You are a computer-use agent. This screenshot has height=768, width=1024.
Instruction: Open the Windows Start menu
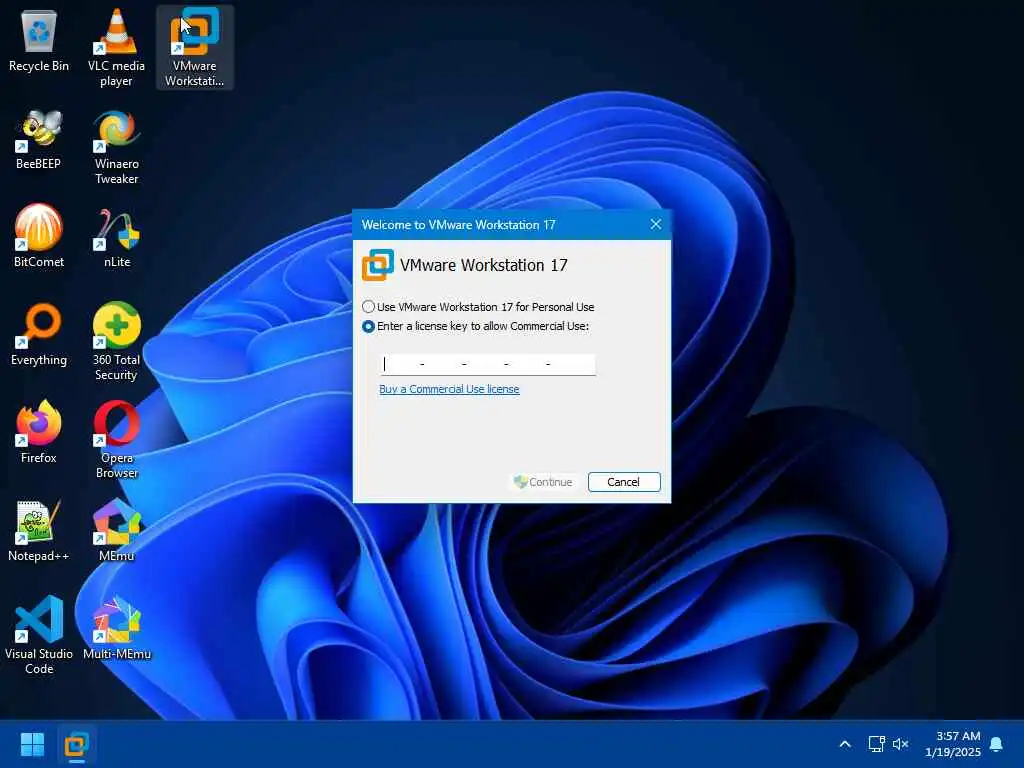(x=32, y=744)
